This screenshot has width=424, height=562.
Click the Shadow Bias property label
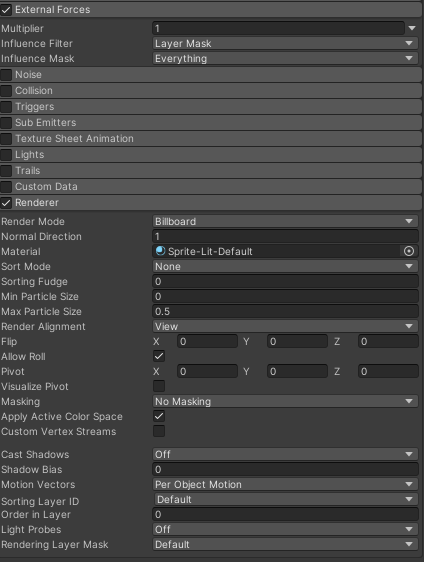32,470
